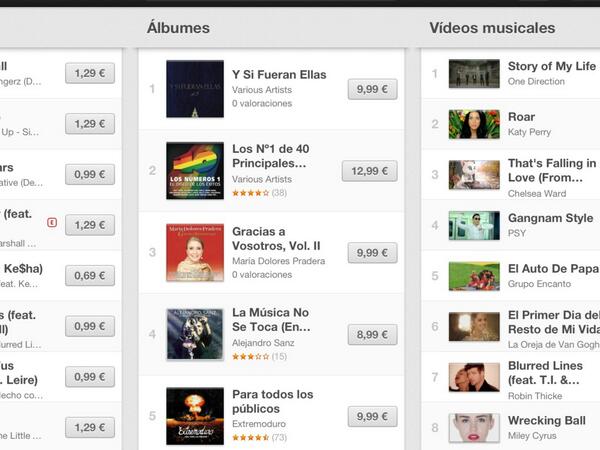Open Story of My Life video thumbnail
The image size is (600, 450).
pyautogui.click(x=474, y=73)
